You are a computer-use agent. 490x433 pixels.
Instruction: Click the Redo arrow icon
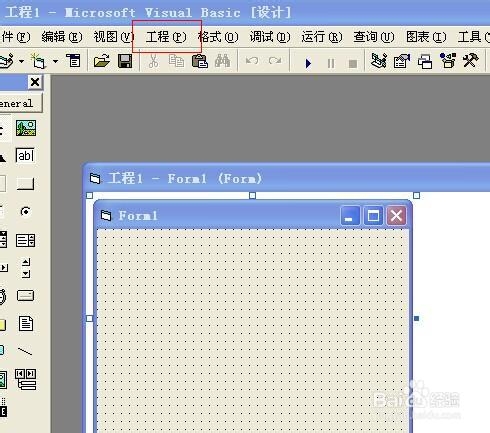275,61
